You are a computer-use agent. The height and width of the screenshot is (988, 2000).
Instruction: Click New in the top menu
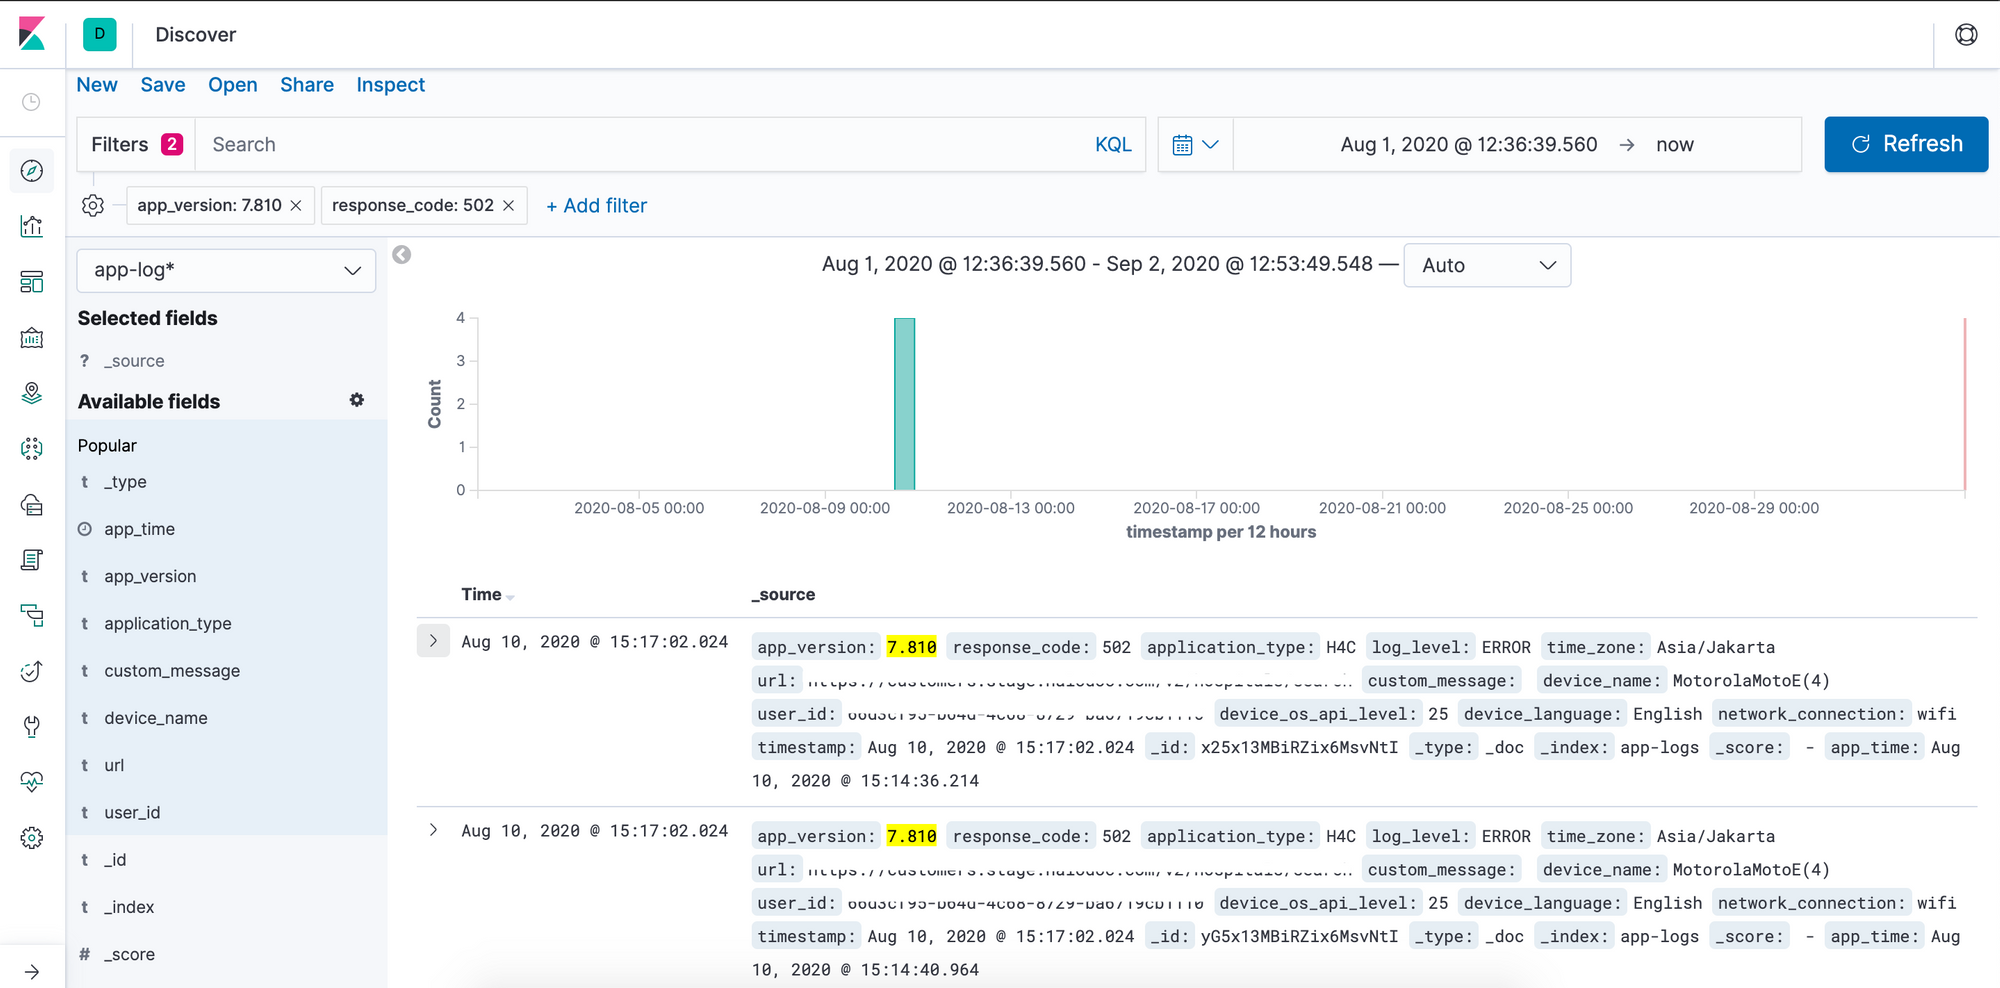[x=97, y=85]
